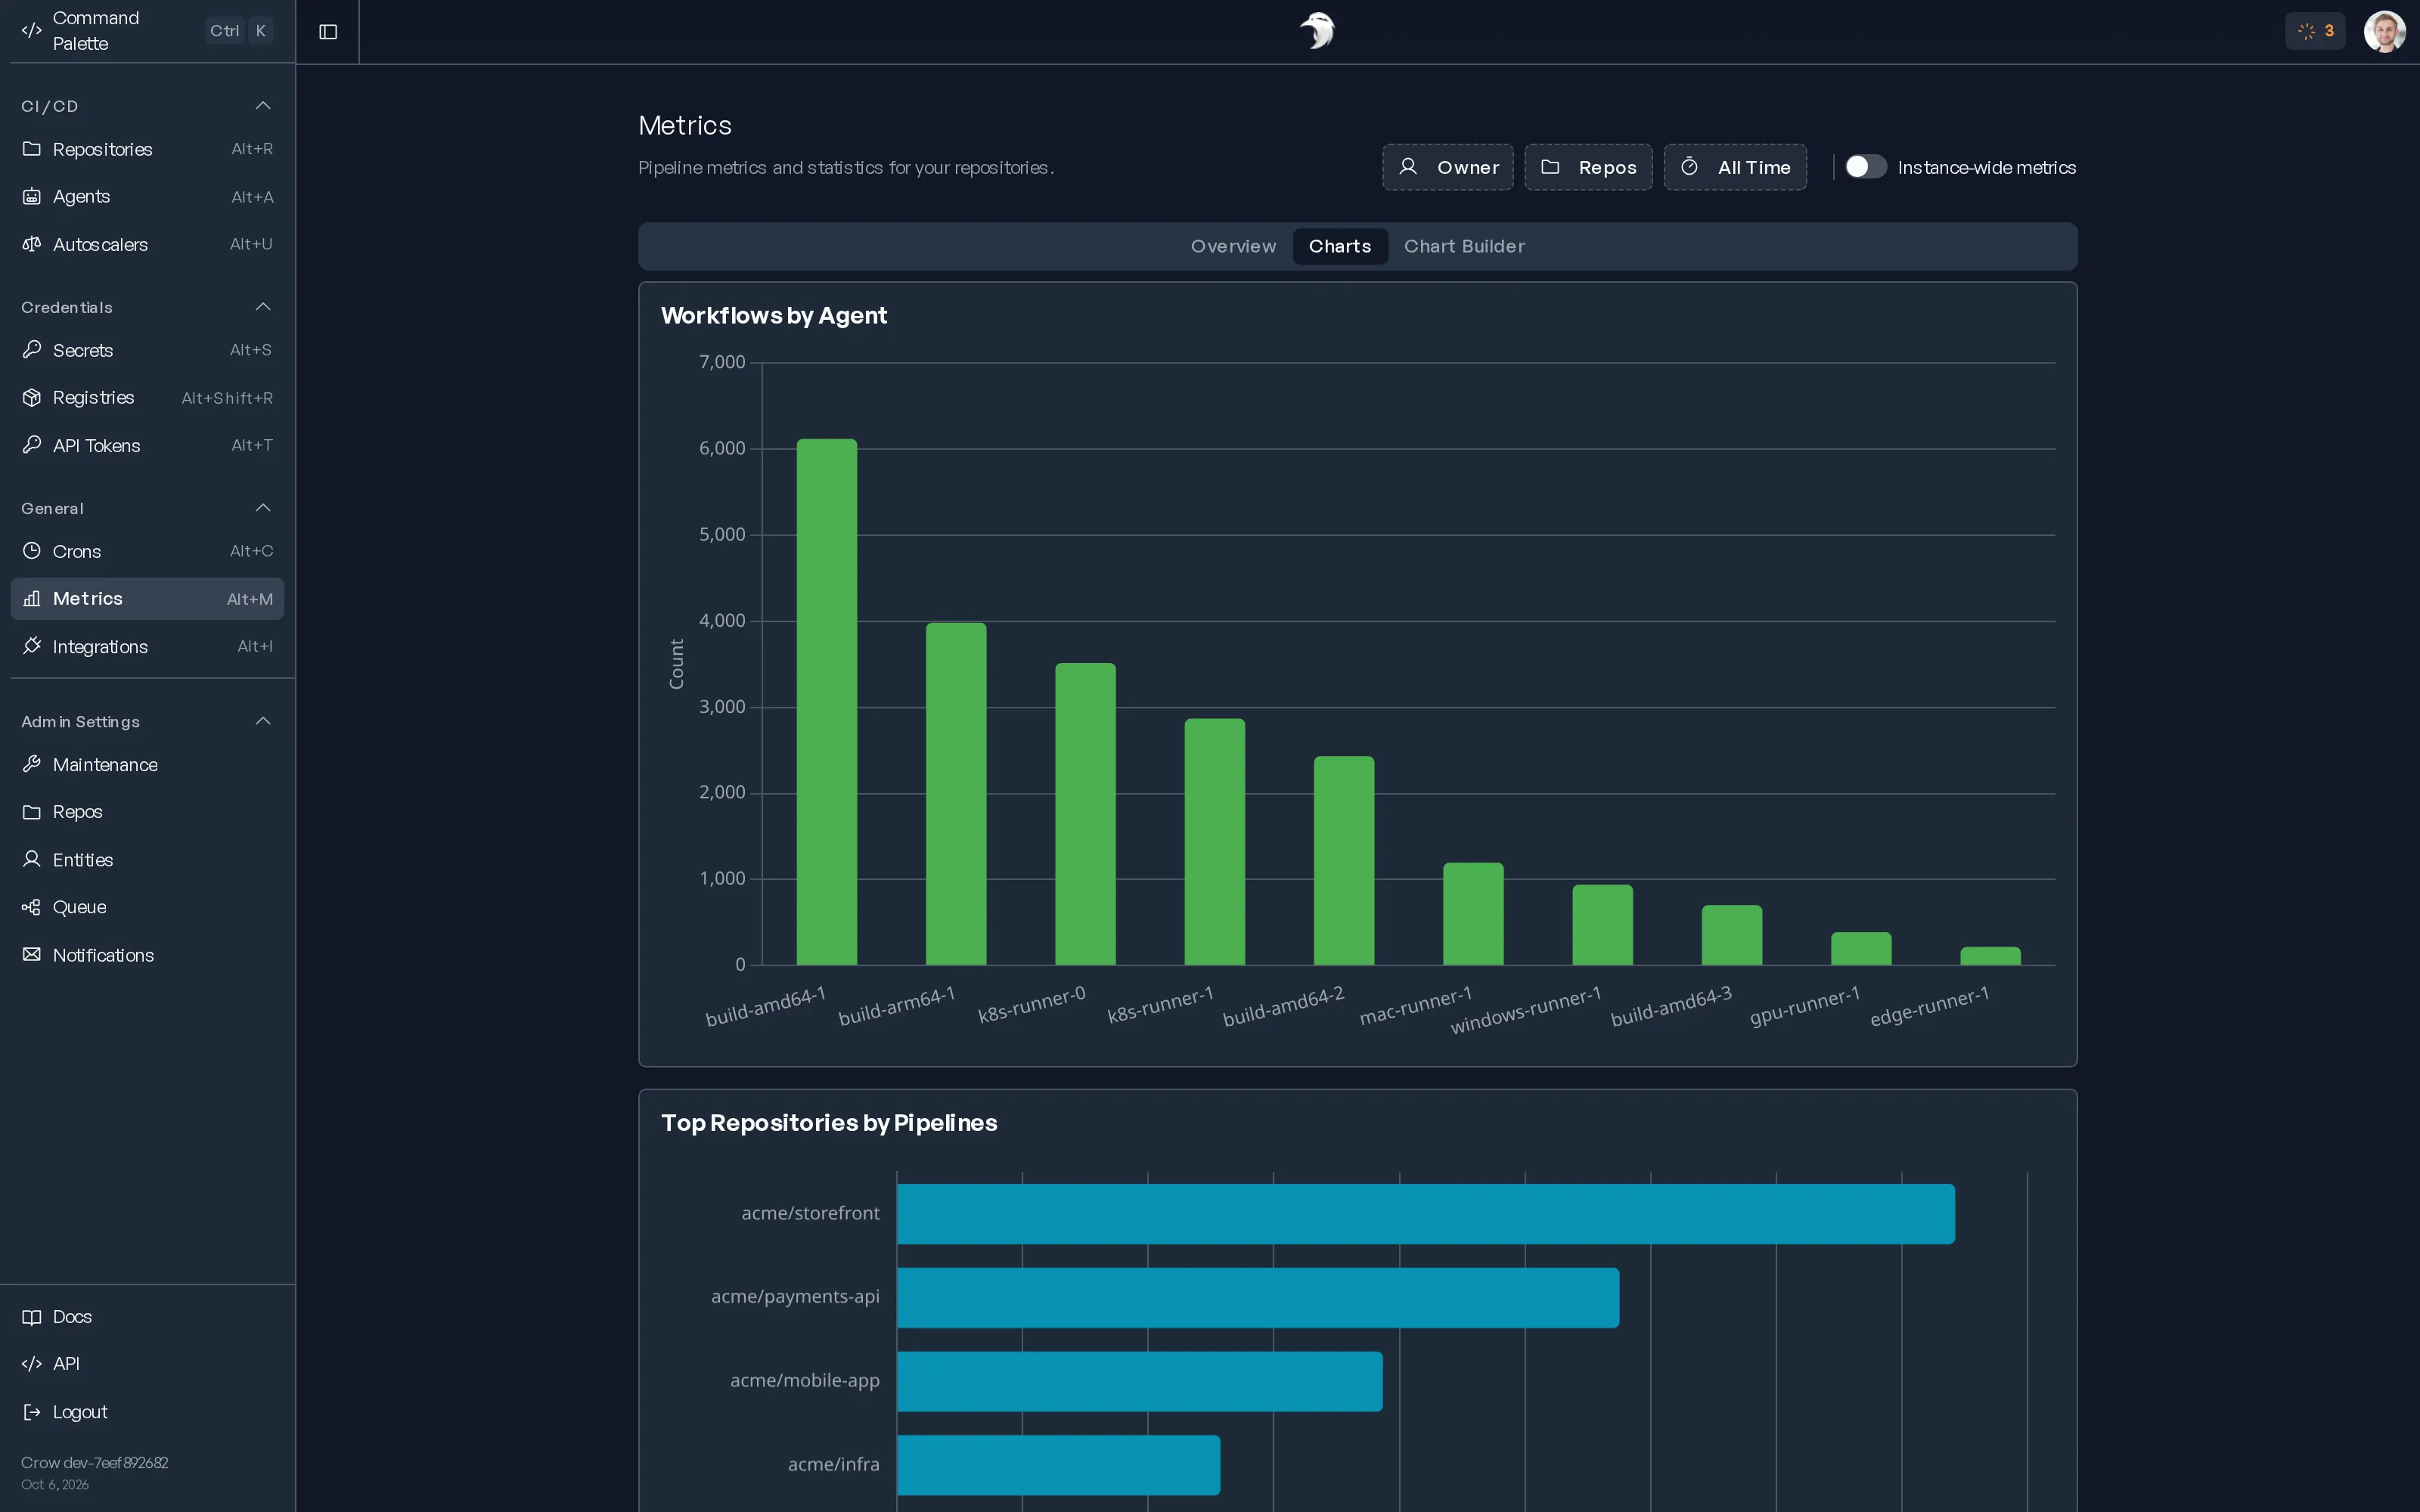Image resolution: width=2420 pixels, height=1512 pixels.
Task: Click the Top Repositories by Pipelines heading
Action: (829, 1123)
